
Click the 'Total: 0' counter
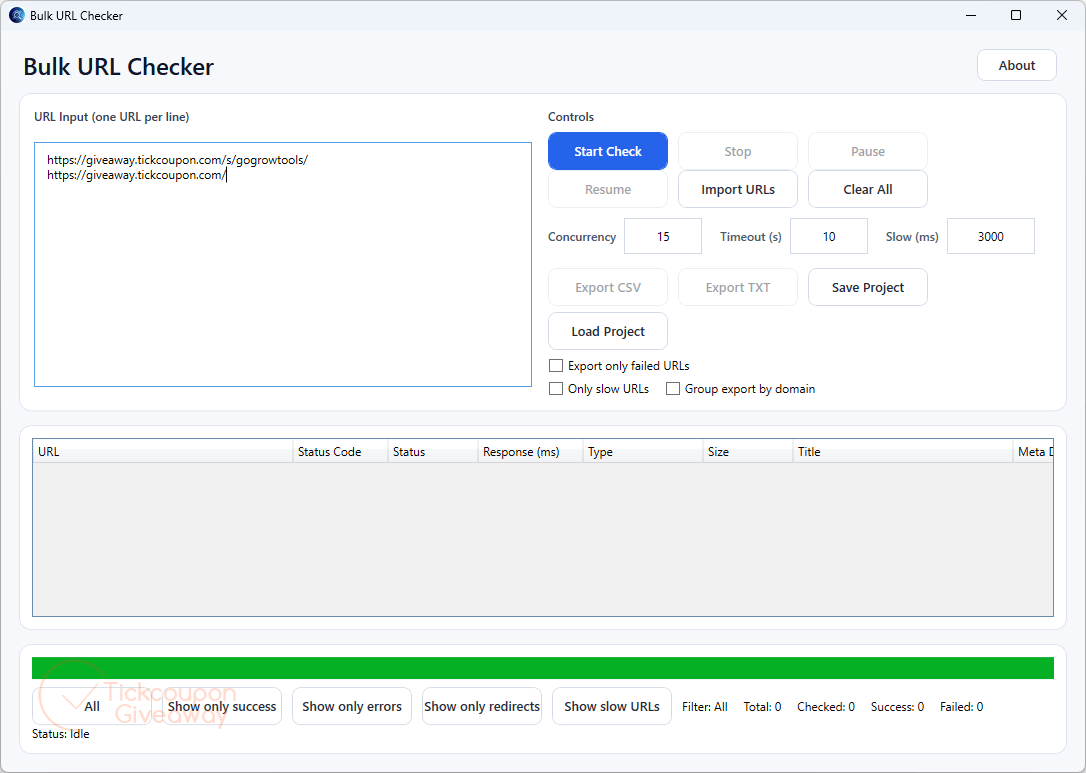[762, 707]
